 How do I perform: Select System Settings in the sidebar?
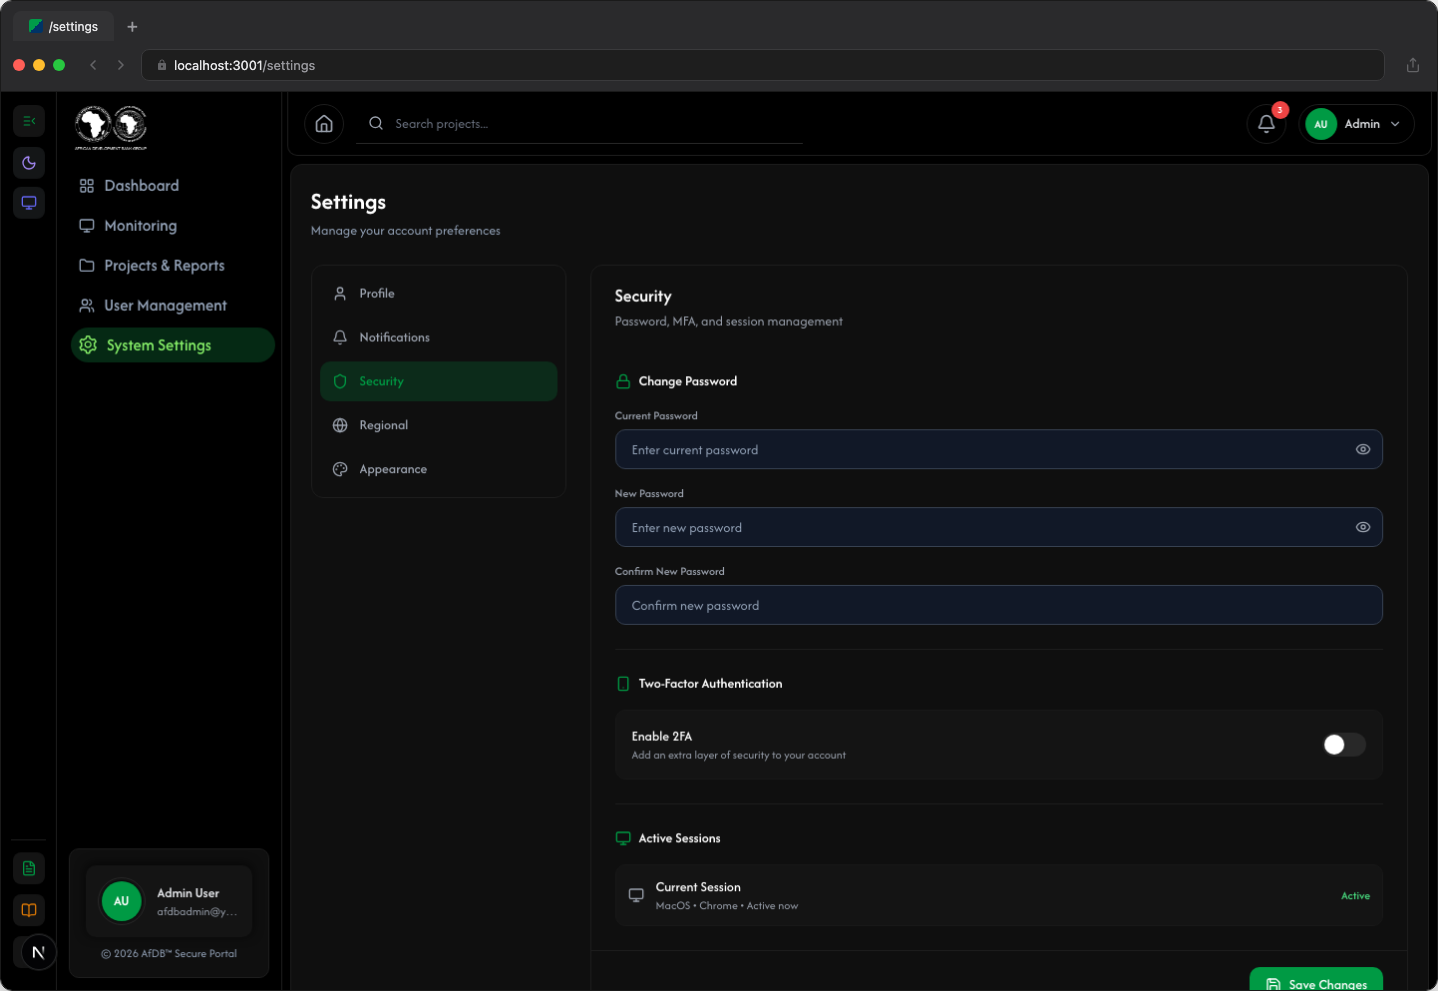pyautogui.click(x=172, y=345)
